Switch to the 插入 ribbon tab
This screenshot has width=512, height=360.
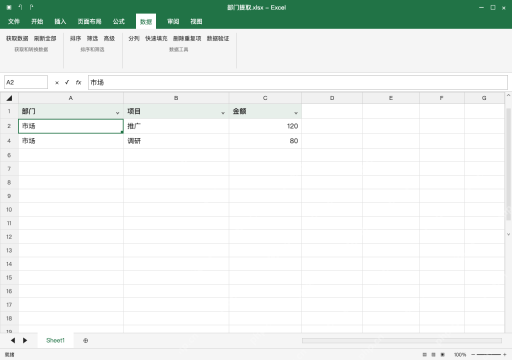60,22
